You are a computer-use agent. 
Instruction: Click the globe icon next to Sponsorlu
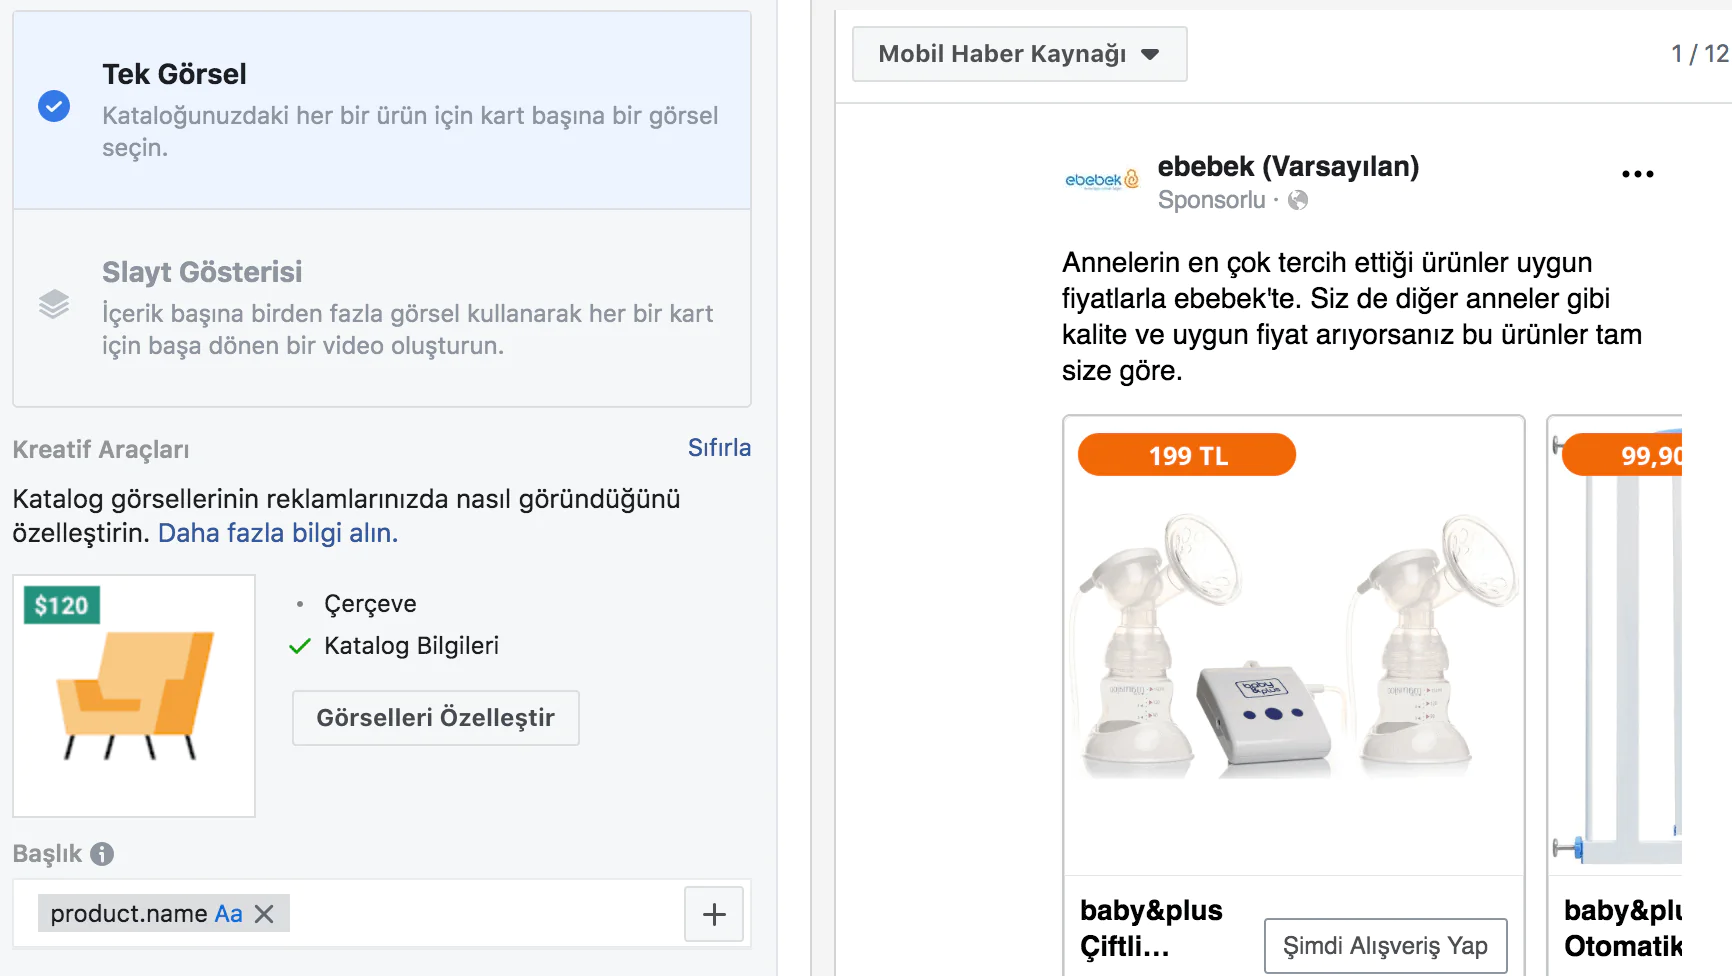click(x=1298, y=200)
